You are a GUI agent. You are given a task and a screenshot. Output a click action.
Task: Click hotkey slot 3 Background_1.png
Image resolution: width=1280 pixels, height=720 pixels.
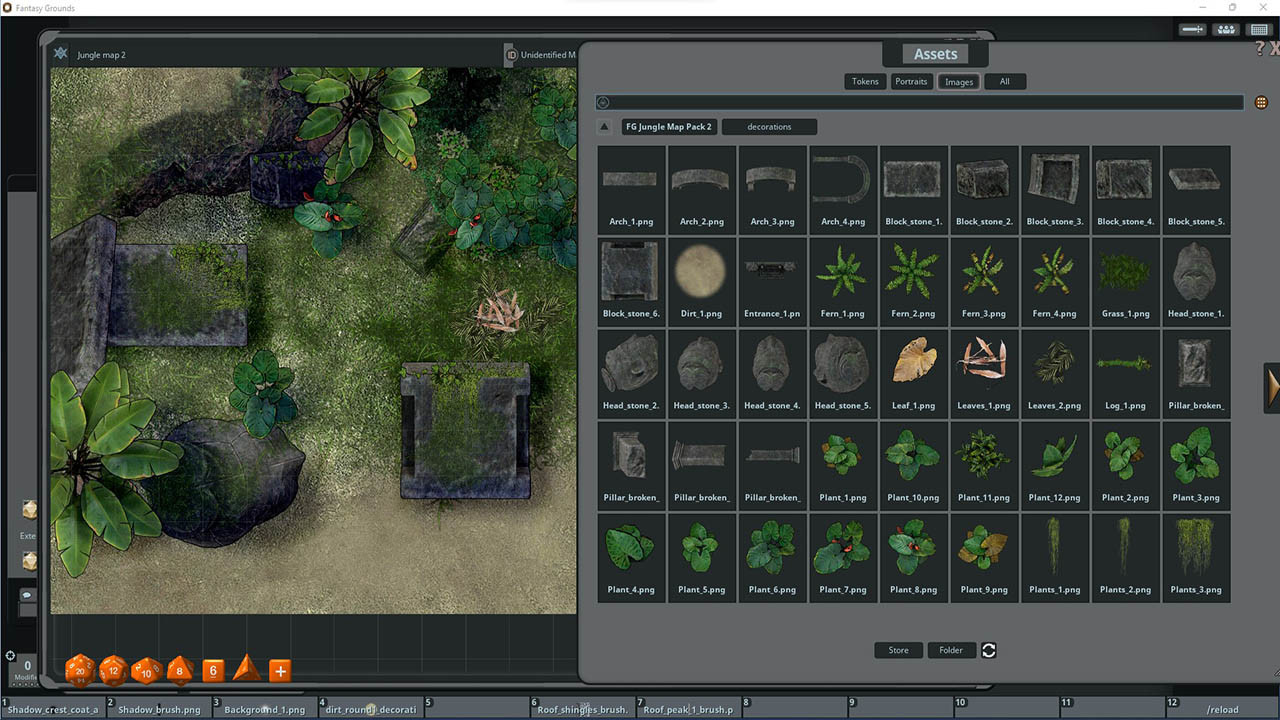pyautogui.click(x=265, y=708)
